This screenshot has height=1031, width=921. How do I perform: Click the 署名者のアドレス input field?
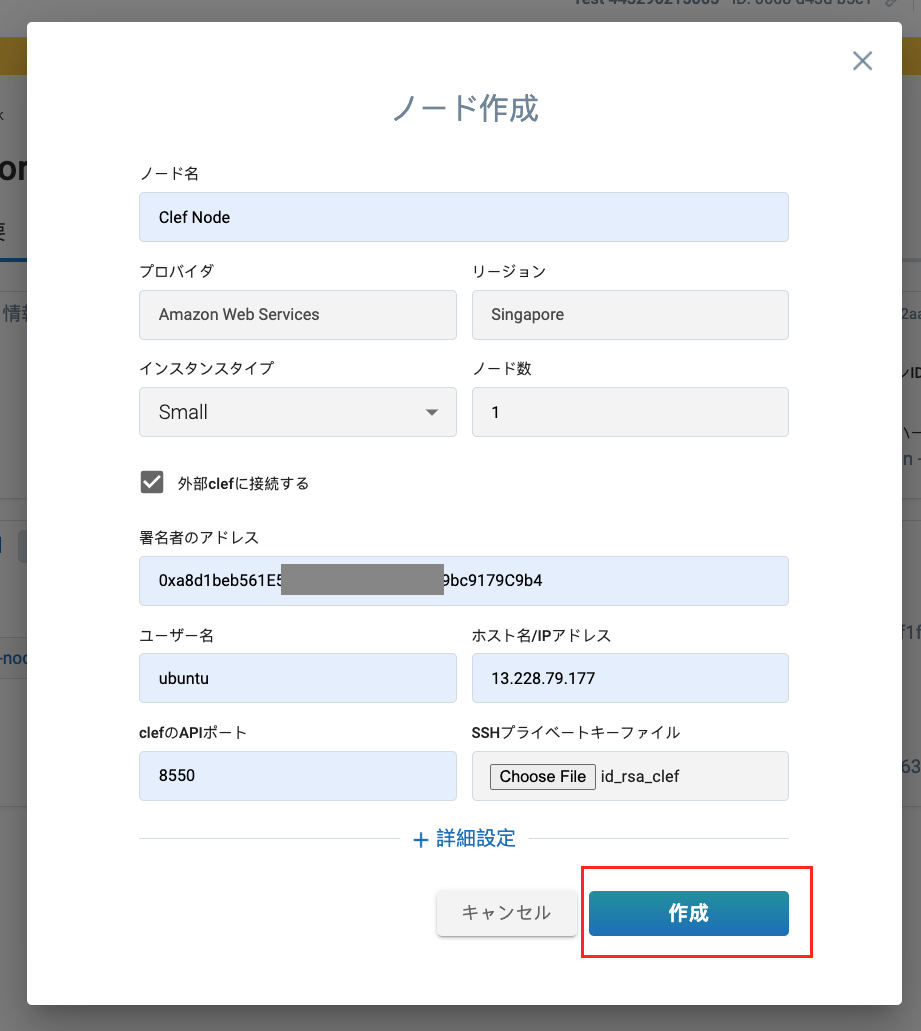463,581
